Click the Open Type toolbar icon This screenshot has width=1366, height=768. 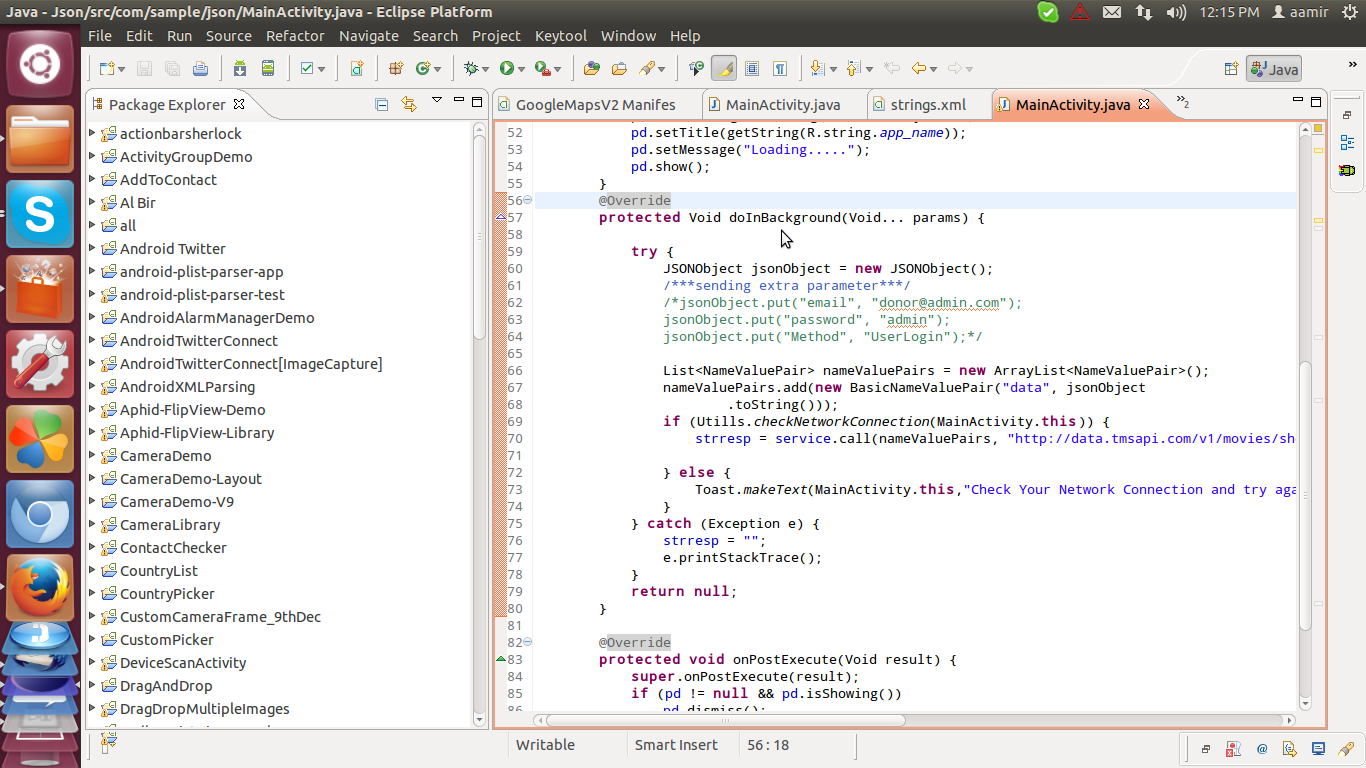pyautogui.click(x=592, y=68)
